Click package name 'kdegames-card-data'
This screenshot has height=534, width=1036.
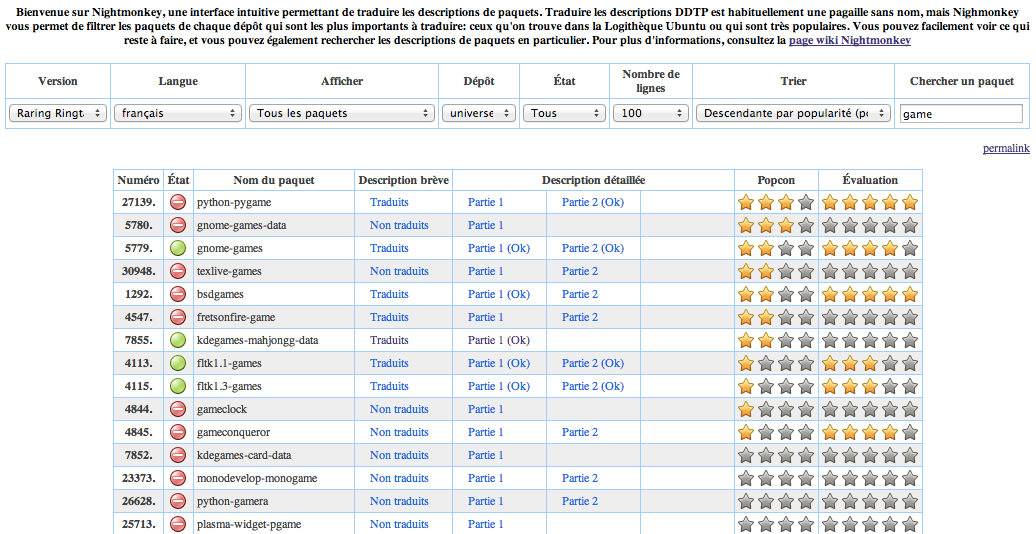point(244,455)
